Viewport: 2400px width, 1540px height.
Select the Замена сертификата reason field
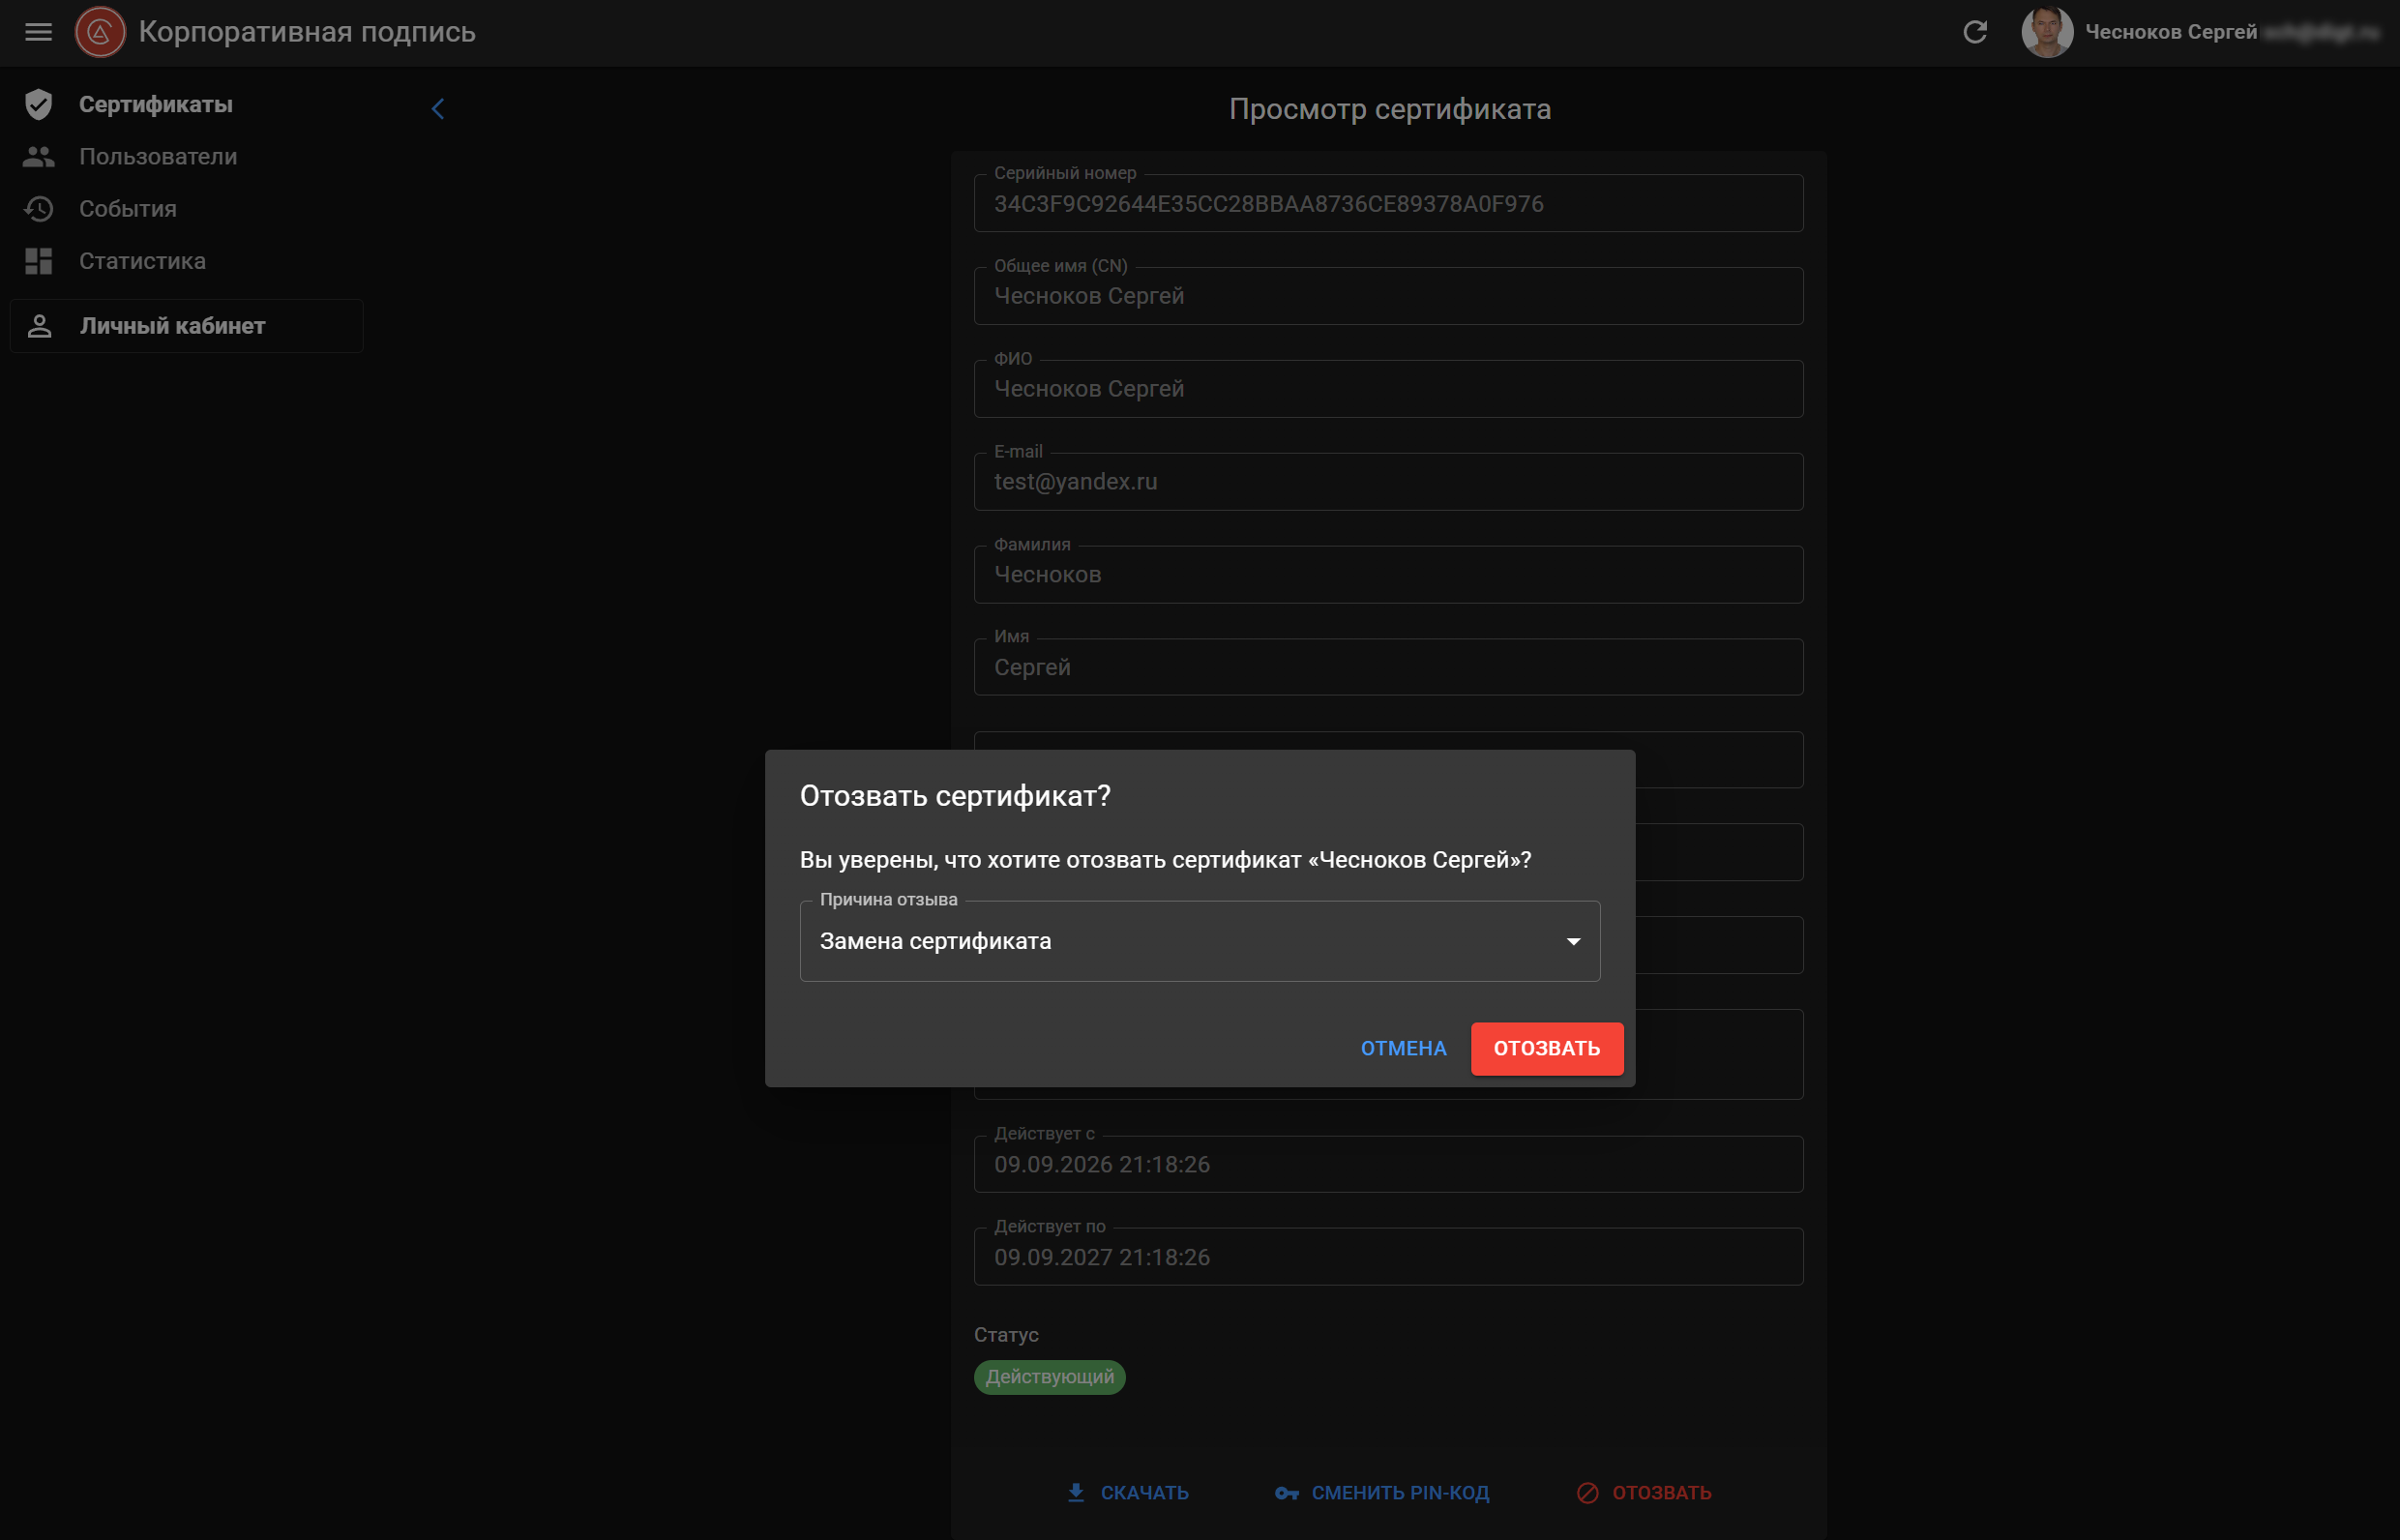1199,942
